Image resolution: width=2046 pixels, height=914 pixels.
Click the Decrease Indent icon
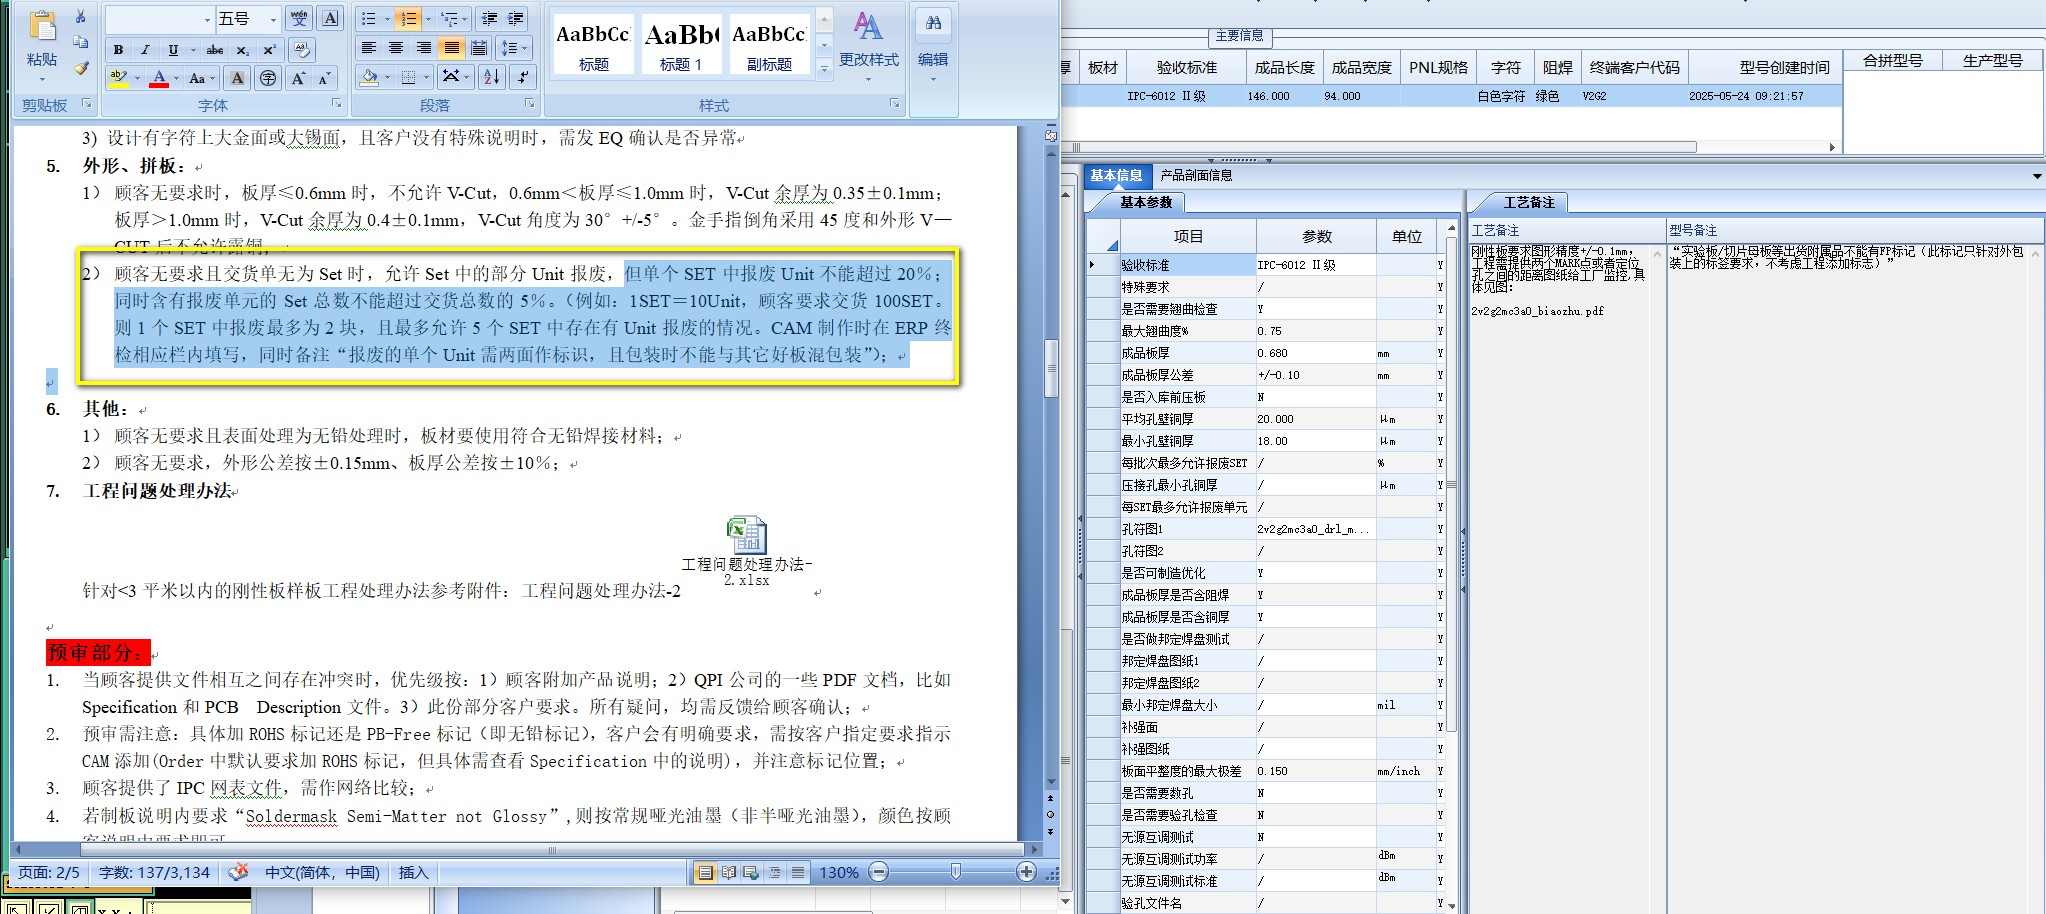(489, 19)
